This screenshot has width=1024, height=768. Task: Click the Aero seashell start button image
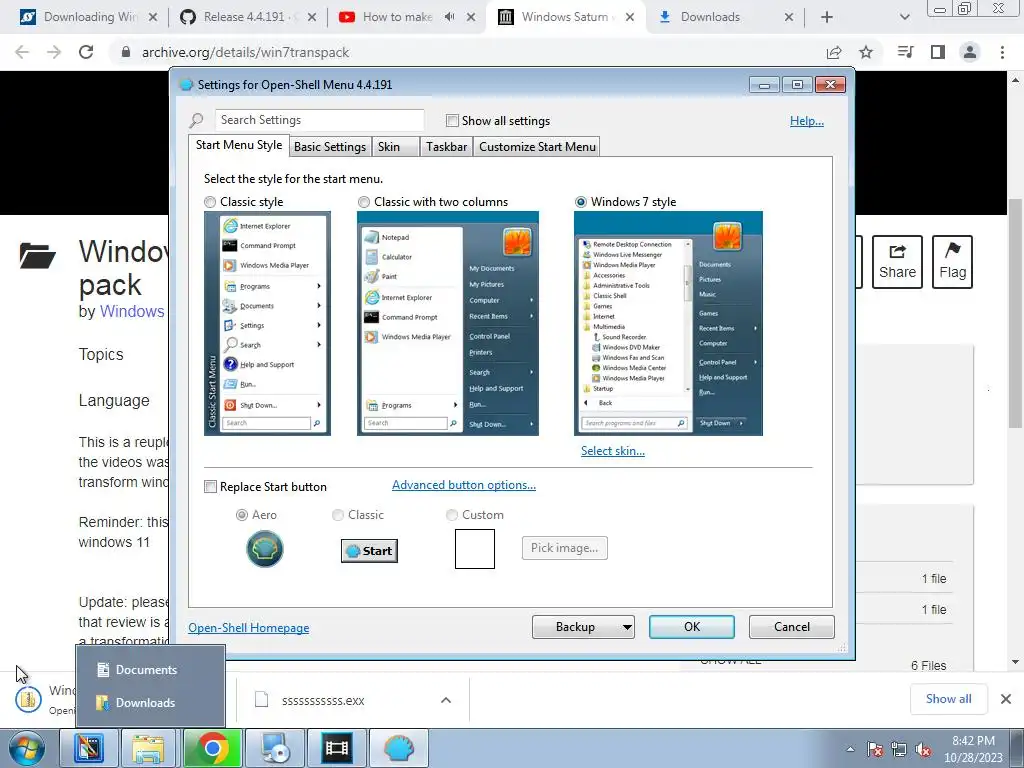tap(264, 549)
